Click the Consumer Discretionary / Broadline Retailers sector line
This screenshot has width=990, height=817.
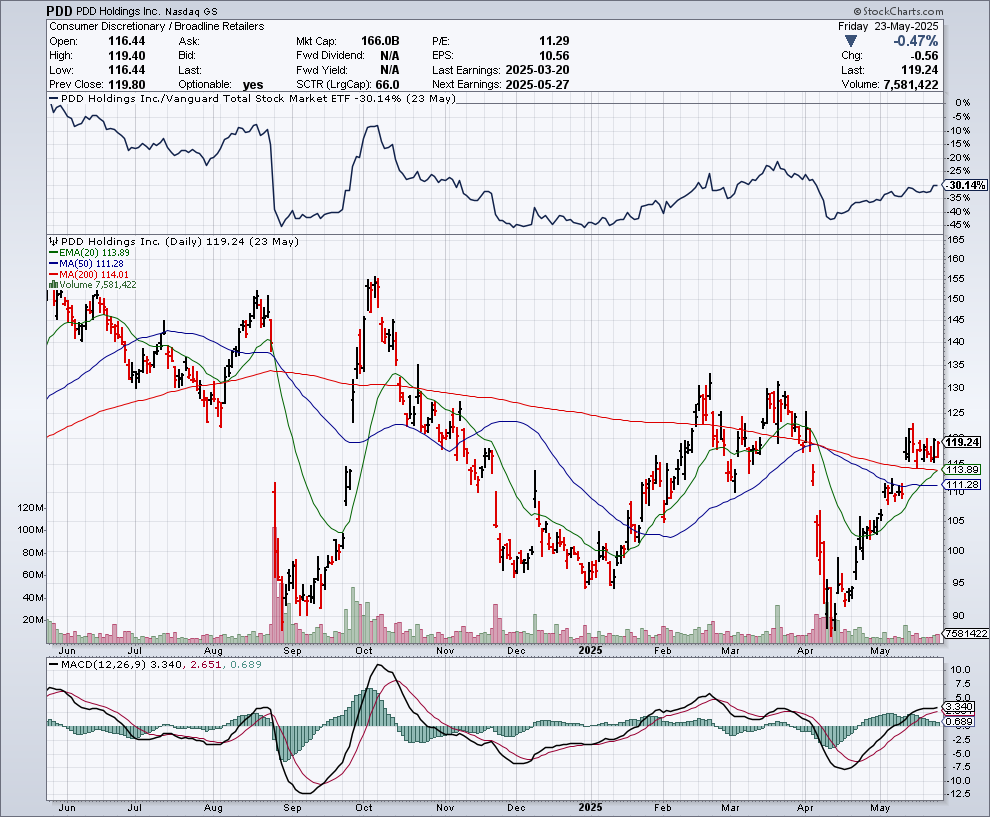(x=157, y=27)
